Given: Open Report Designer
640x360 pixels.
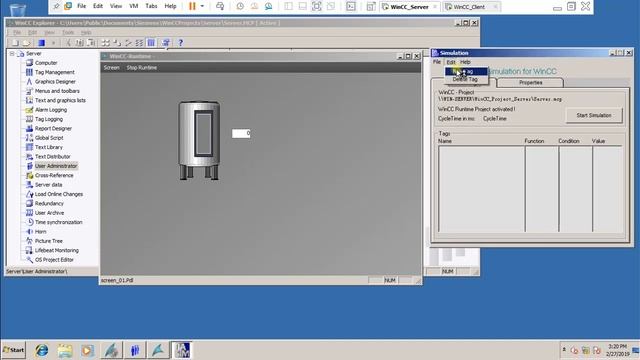Looking at the screenshot, I should tap(53, 129).
